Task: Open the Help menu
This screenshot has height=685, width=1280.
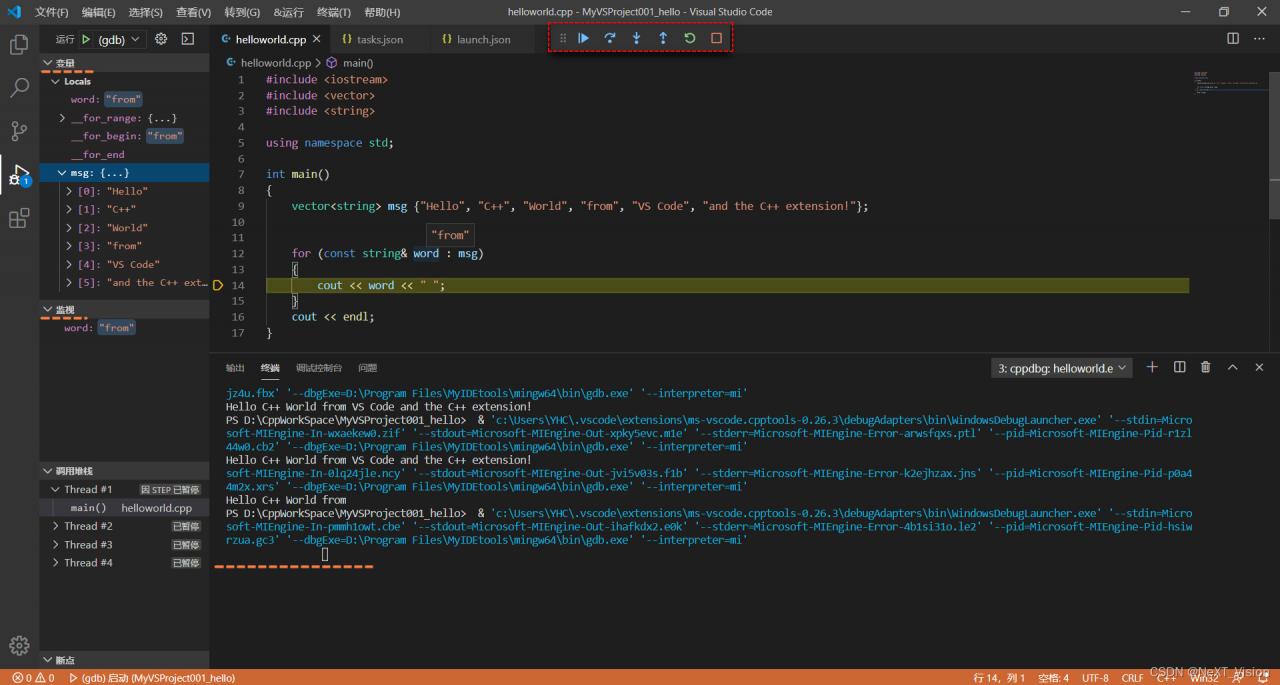Action: coord(382,12)
